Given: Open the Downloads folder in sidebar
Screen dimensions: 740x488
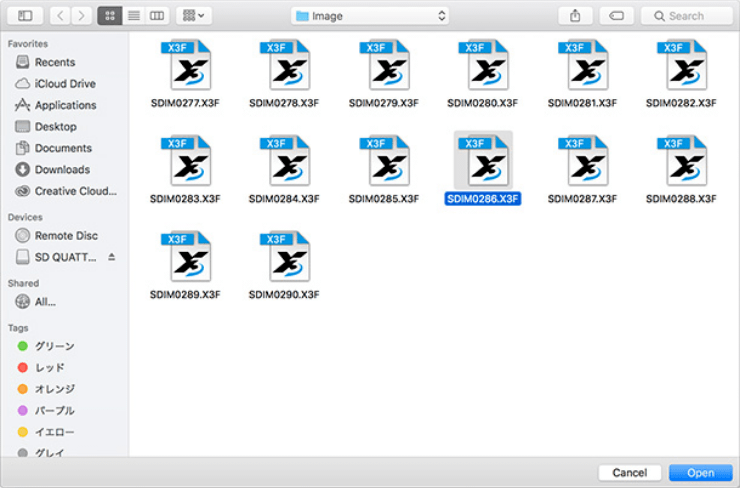Looking at the screenshot, I should tap(62, 170).
